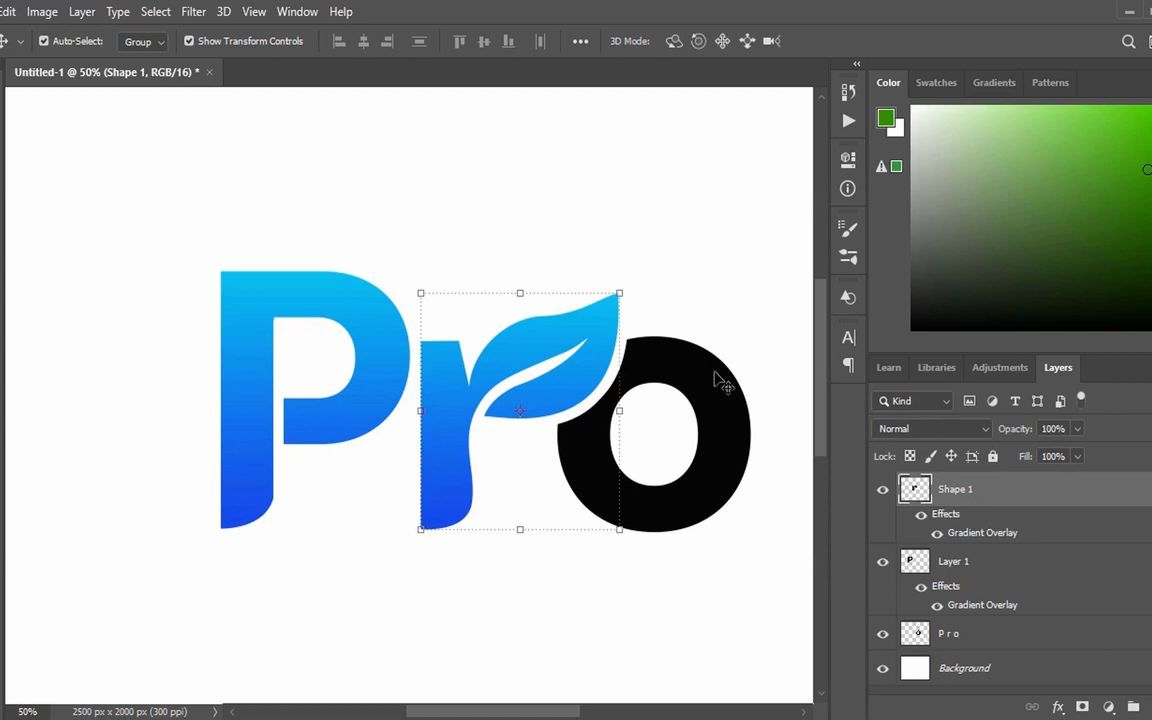Open the Normal blend mode dropdown
The image size is (1152, 720).
point(932,428)
